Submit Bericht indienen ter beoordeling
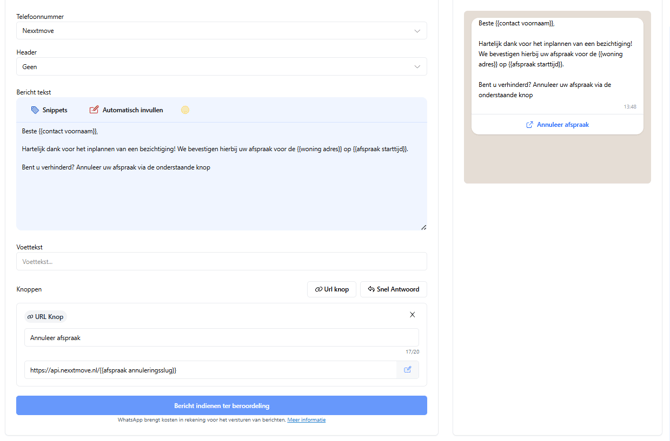This screenshot has width=670, height=441. 221,406
